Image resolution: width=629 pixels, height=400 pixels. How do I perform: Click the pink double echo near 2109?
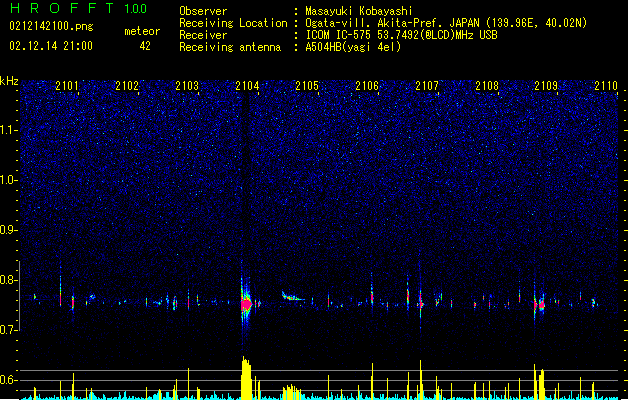(x=538, y=305)
